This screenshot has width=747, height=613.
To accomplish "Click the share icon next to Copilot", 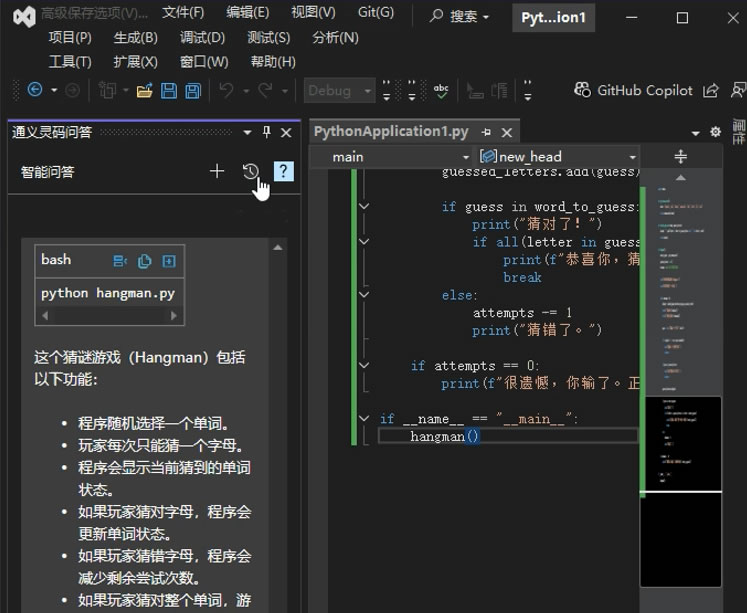I will [710, 90].
